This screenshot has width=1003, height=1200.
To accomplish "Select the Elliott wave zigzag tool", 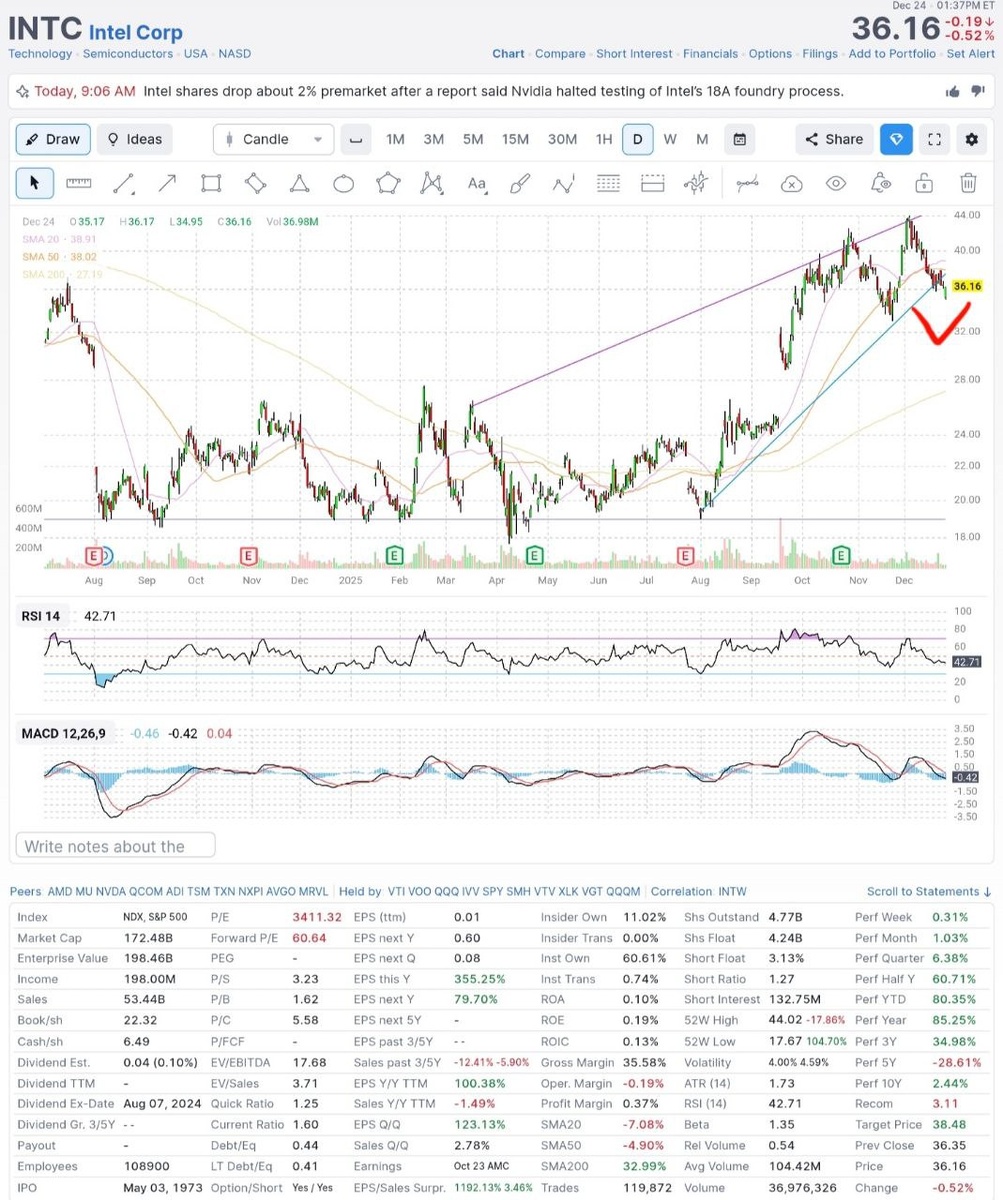I will pos(564,183).
